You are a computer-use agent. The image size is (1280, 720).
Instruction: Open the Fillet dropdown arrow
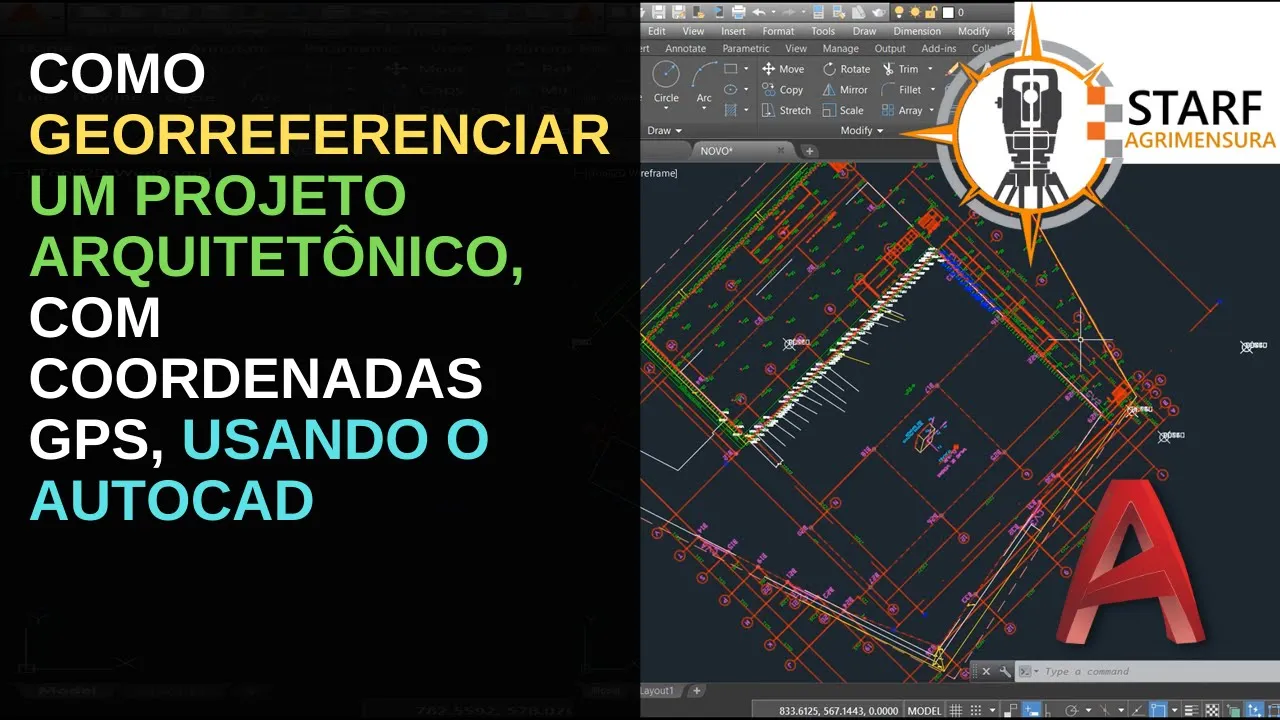tap(933, 90)
